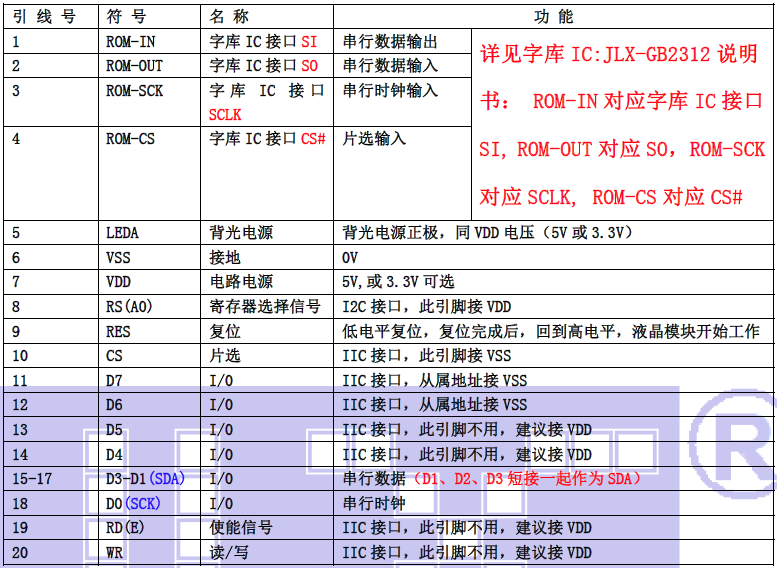
Task: Select the RD(E) symbol cell
Action: 126,528
